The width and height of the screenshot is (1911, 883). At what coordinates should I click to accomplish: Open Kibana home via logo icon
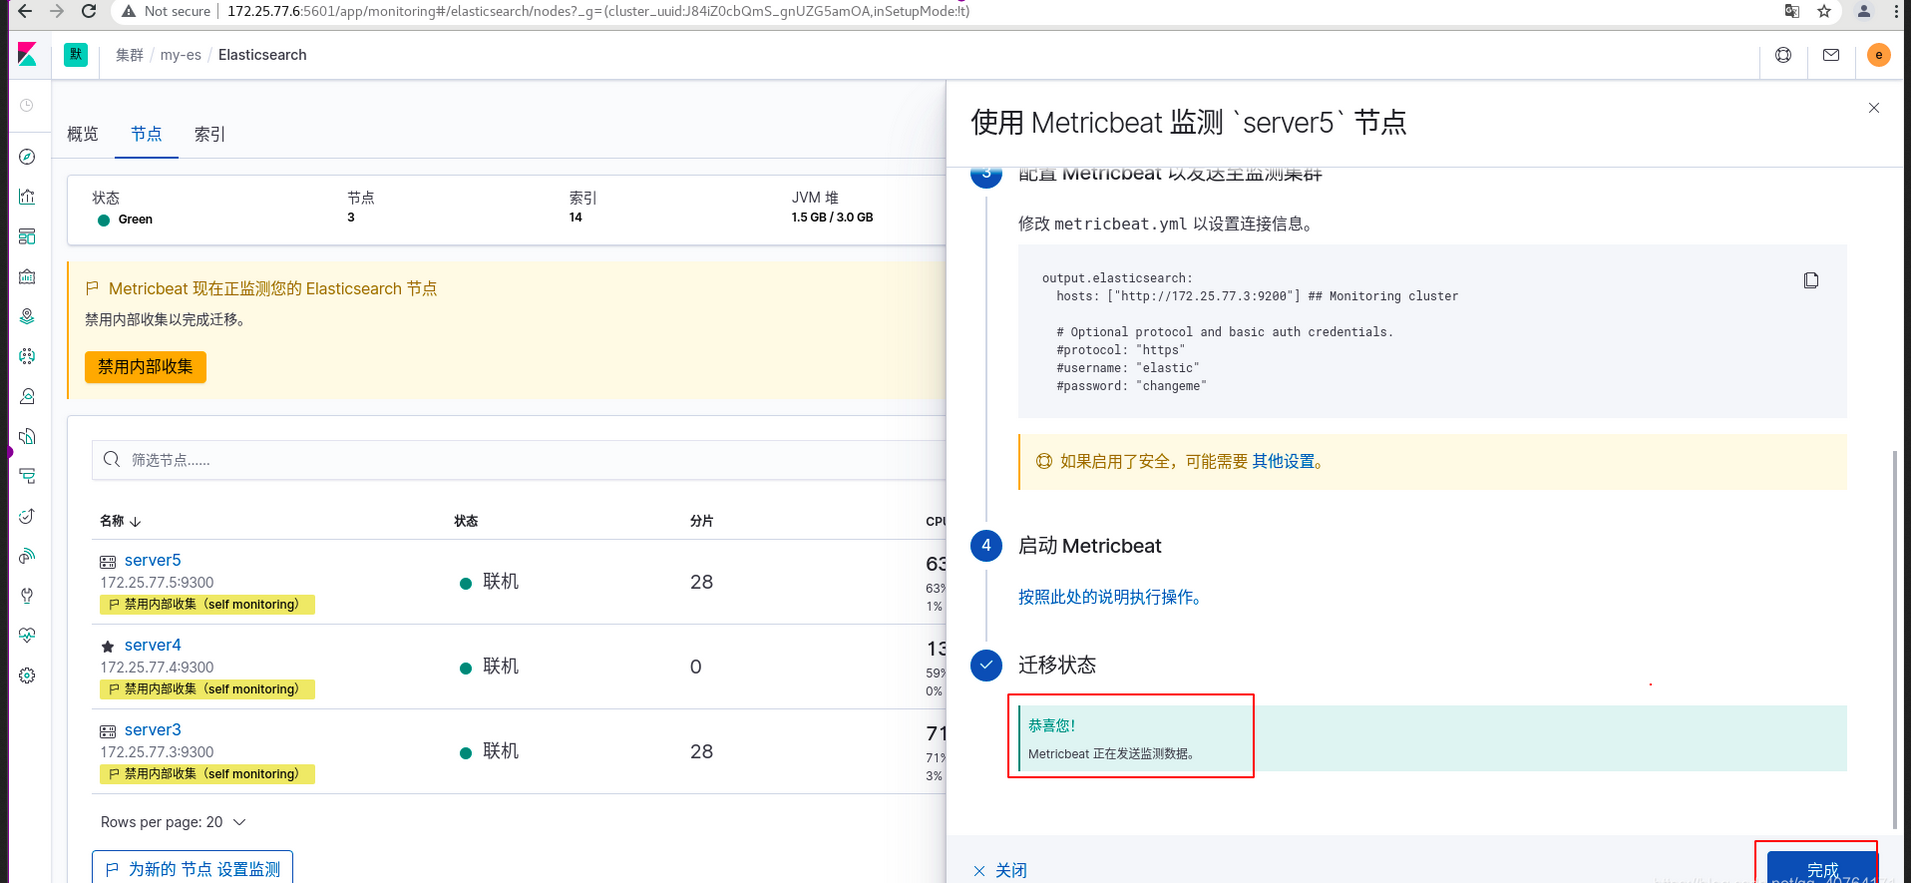coord(28,54)
